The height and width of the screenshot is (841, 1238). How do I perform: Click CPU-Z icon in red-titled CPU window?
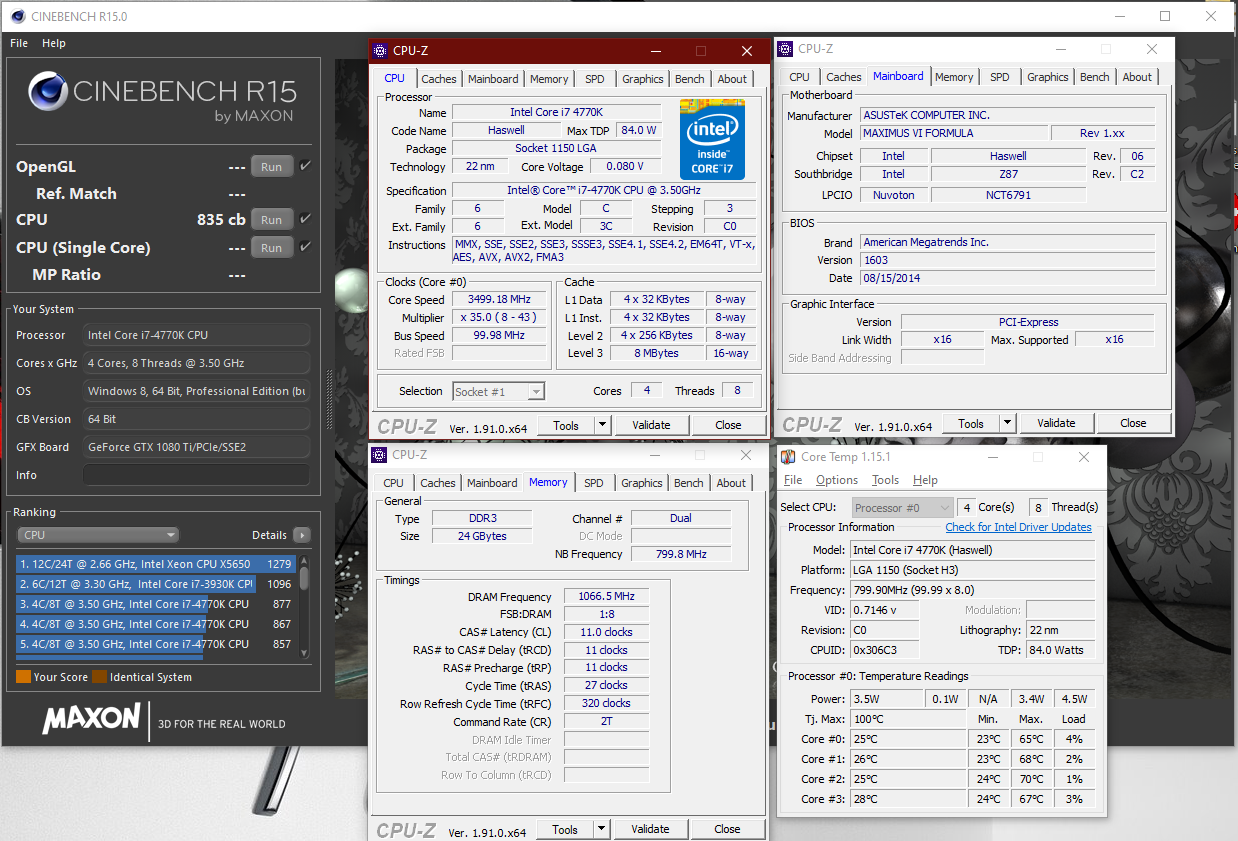(380, 51)
